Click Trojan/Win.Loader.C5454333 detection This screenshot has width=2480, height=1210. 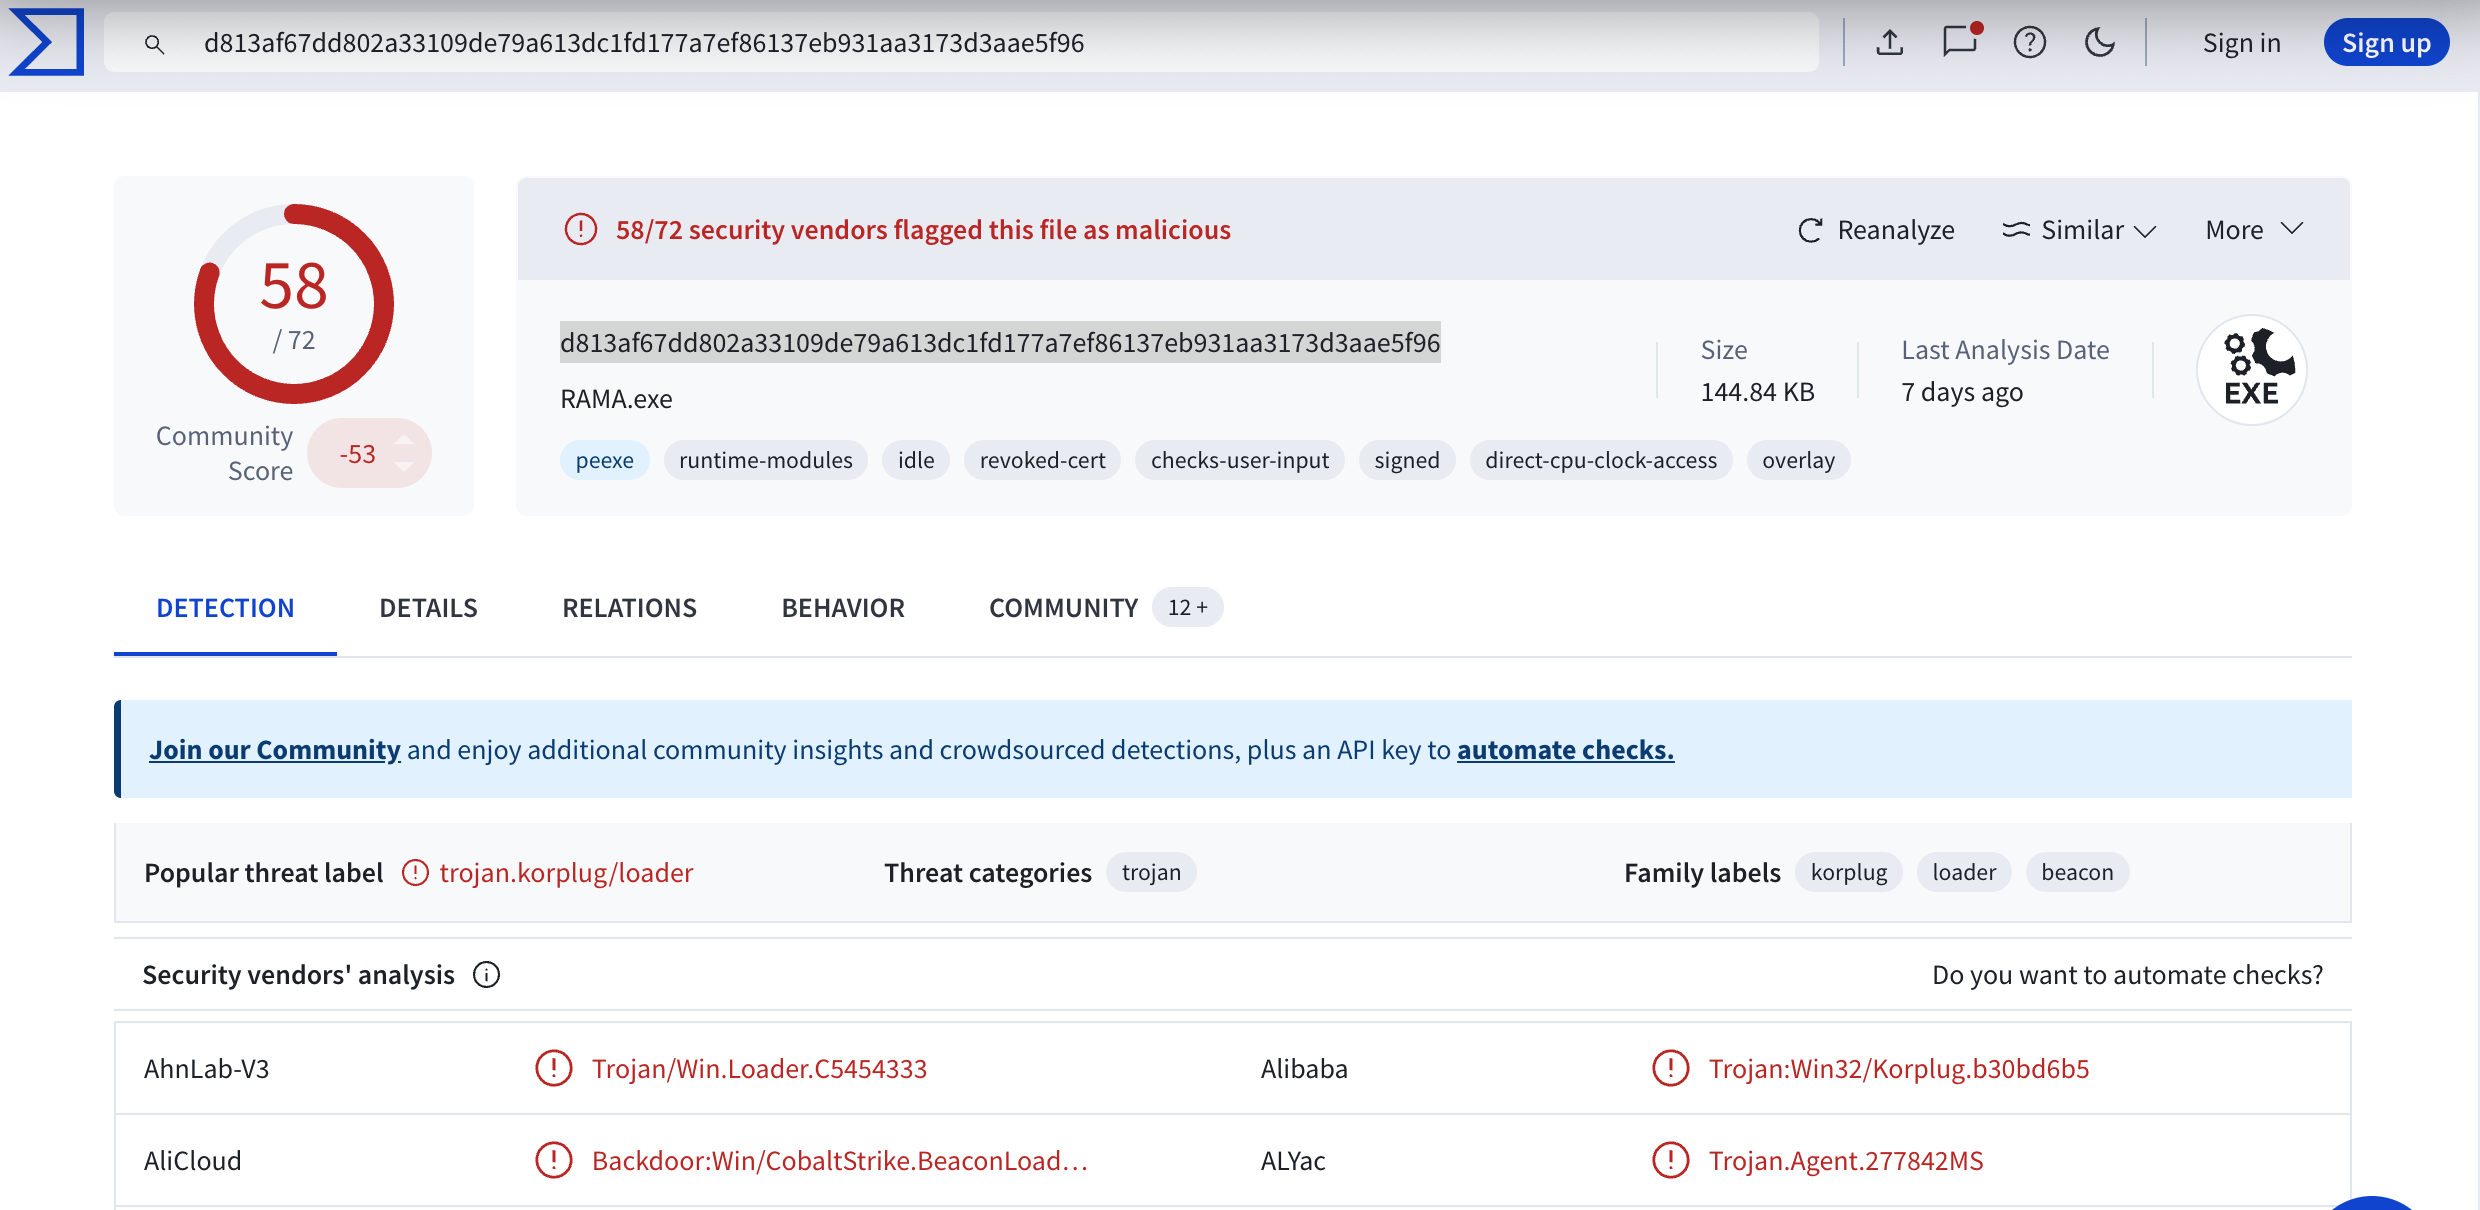759,1068
